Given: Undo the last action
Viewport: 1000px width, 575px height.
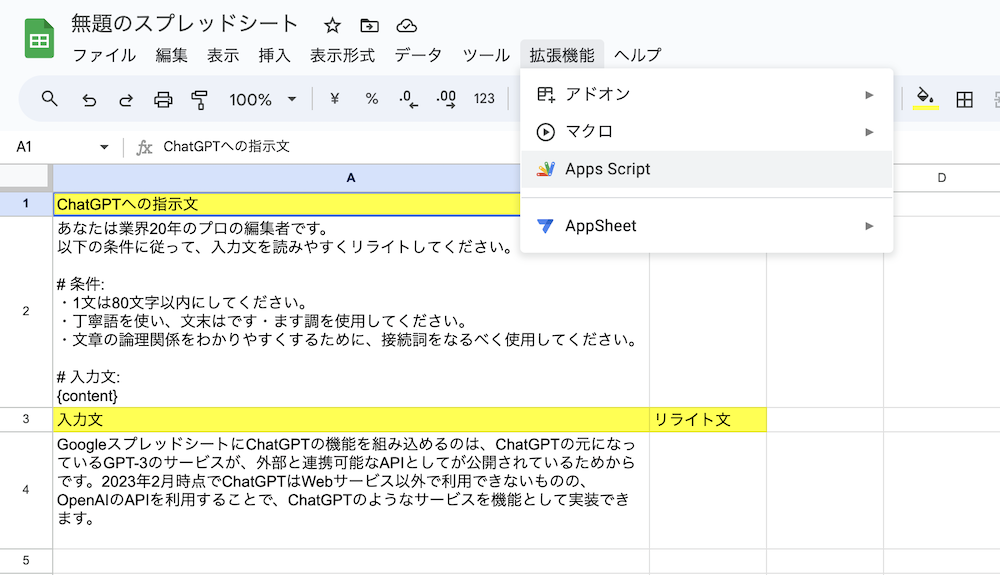Looking at the screenshot, I should (x=89, y=99).
